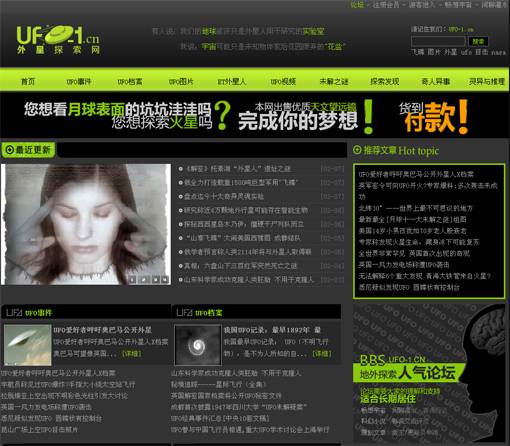Select the first slideshow number button
Screen dimensions: 510x446
pyautogui.click(x=133, y=280)
